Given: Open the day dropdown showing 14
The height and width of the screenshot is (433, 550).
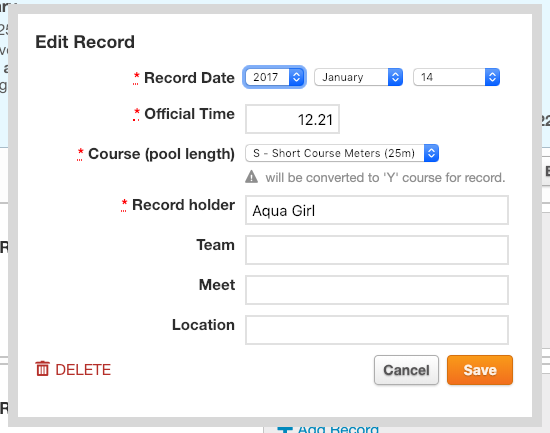Looking at the screenshot, I should (456, 77).
